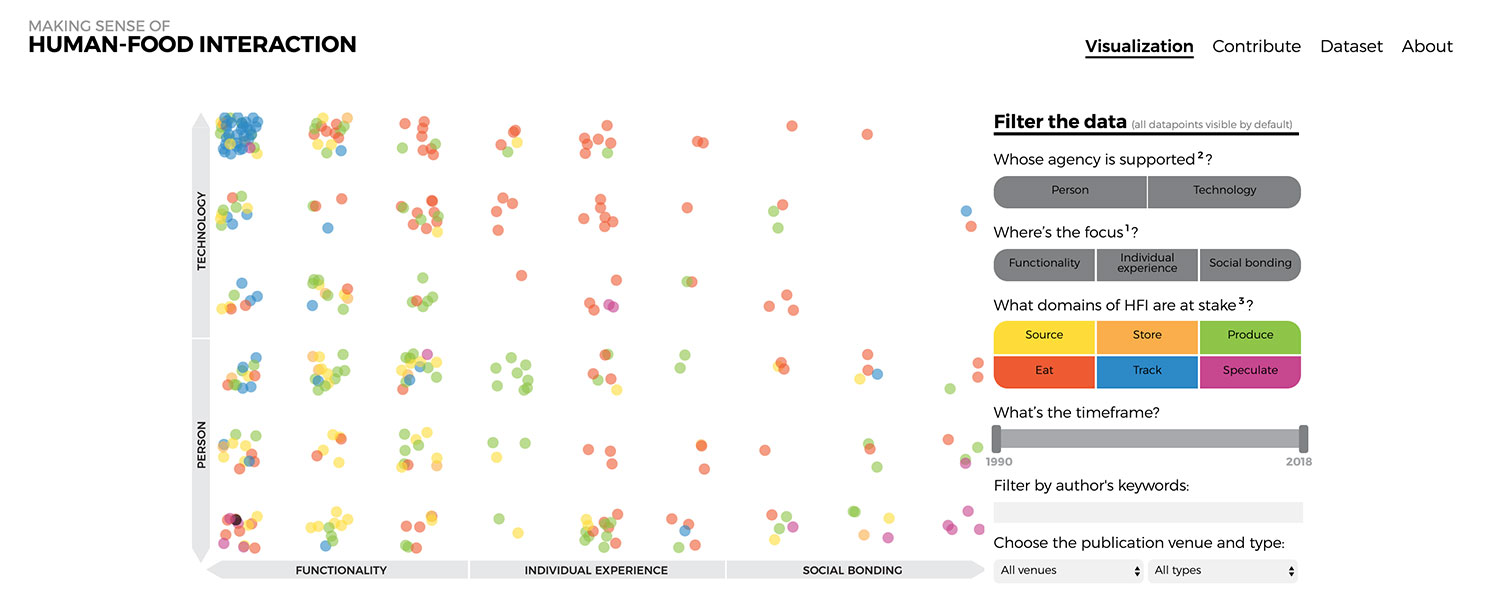Screen dimensions: 1500x600
Task: Toggle the Technology agency filter
Action: 1224,190
